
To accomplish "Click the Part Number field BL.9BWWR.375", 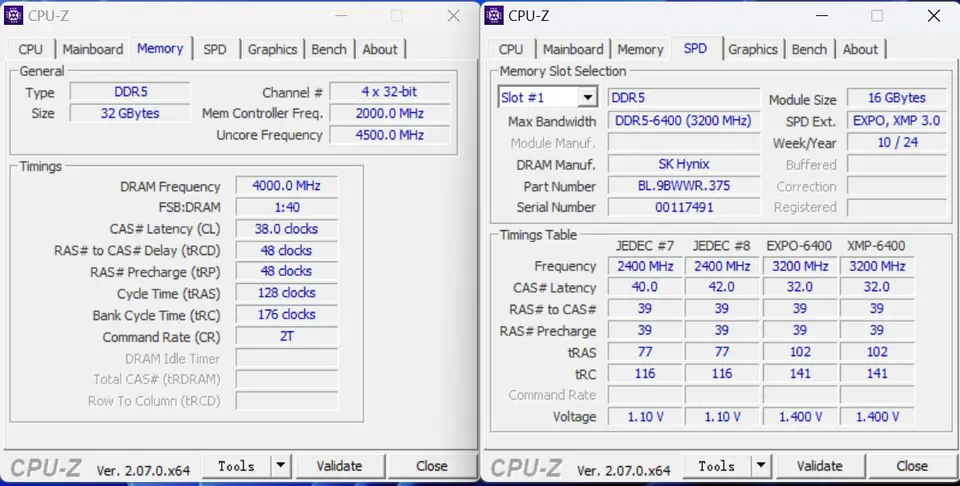I will [684, 185].
